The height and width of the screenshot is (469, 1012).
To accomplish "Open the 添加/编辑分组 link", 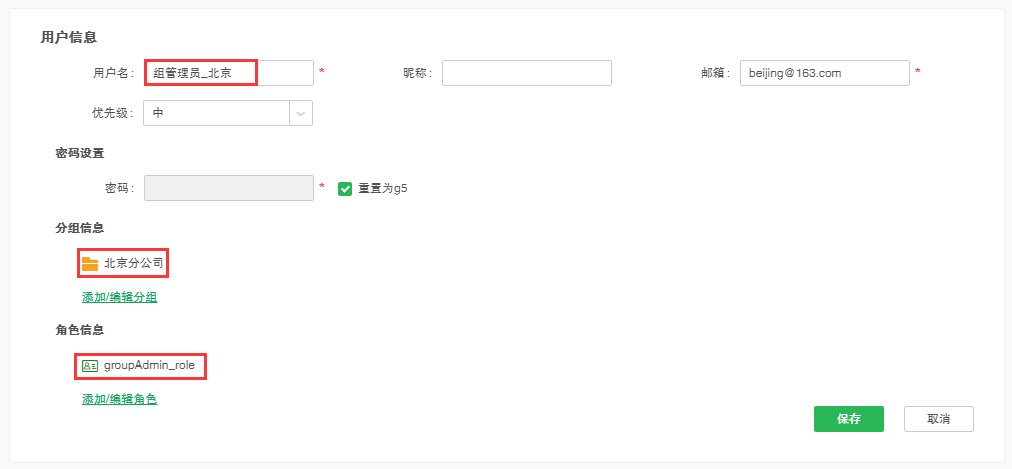I will [x=119, y=297].
